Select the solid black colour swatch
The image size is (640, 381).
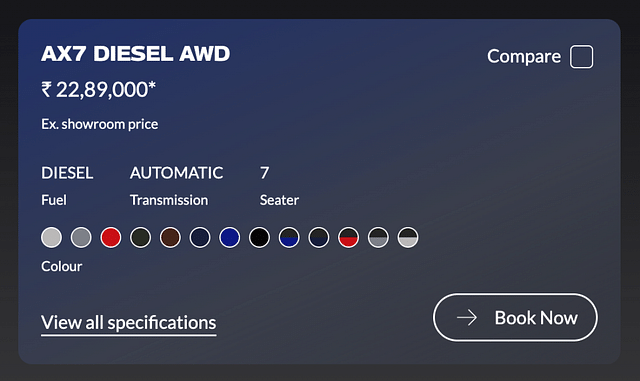(x=259, y=237)
